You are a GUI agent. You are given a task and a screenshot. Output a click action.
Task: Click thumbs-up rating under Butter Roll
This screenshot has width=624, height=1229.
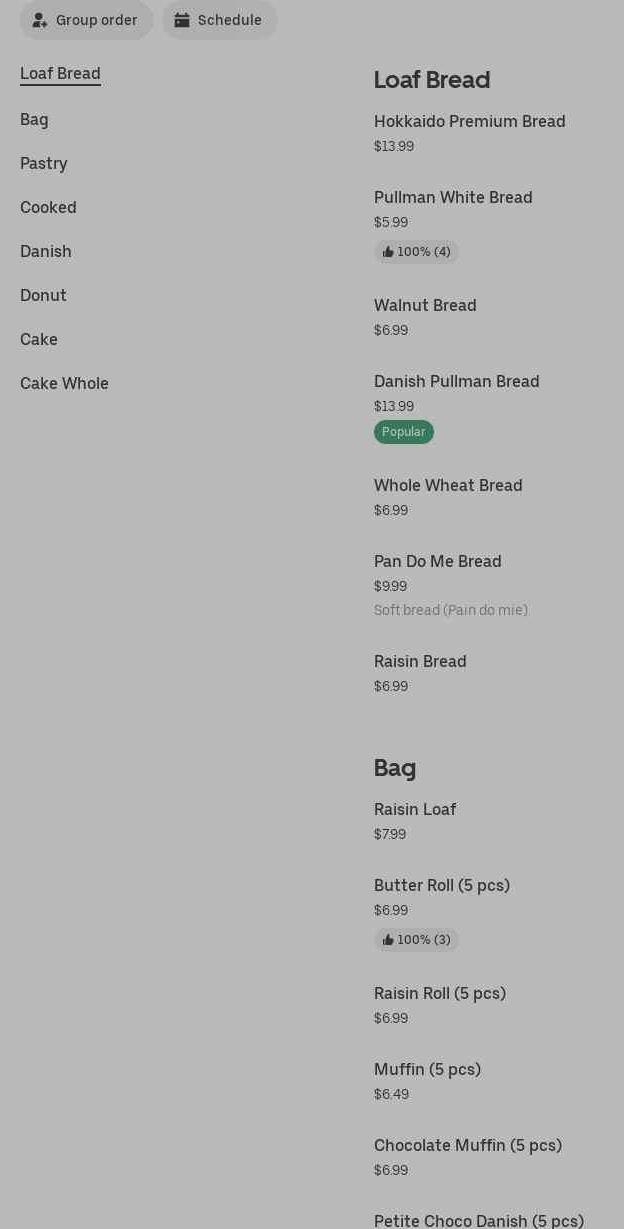416,940
